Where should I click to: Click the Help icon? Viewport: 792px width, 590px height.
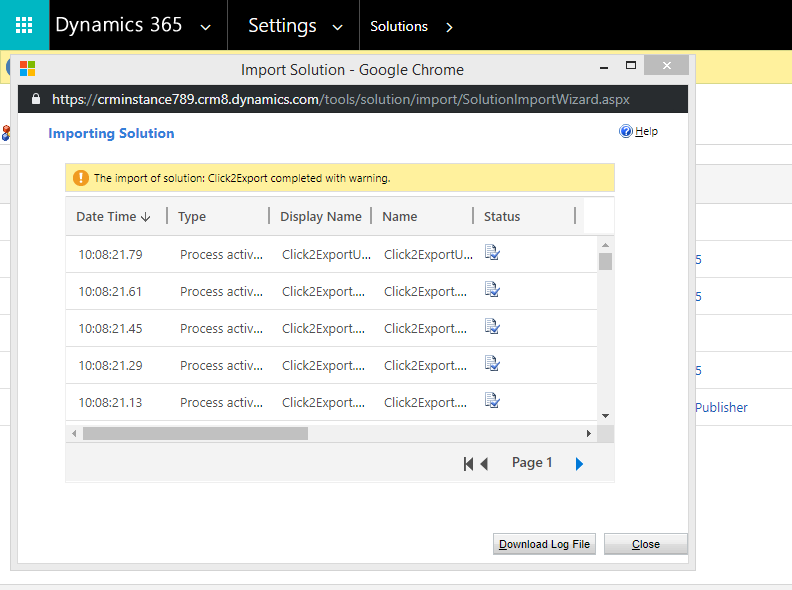(626, 131)
